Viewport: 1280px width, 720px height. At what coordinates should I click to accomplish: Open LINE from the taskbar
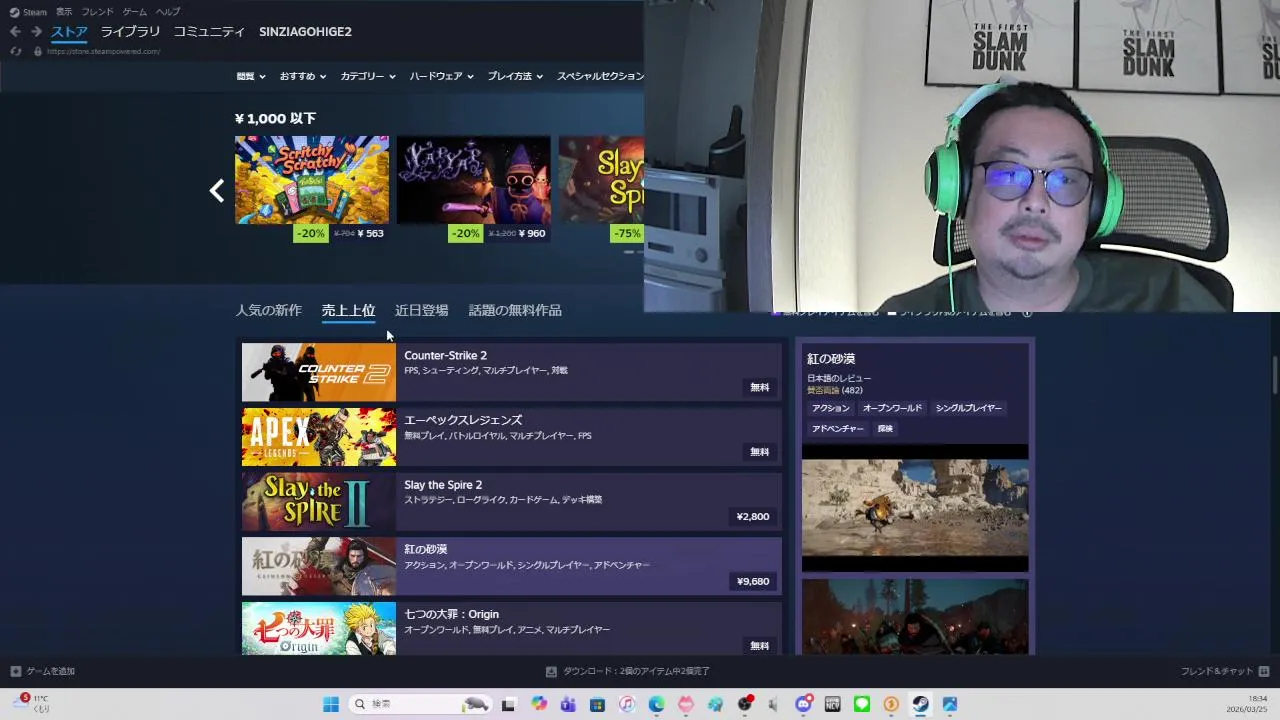[862, 704]
